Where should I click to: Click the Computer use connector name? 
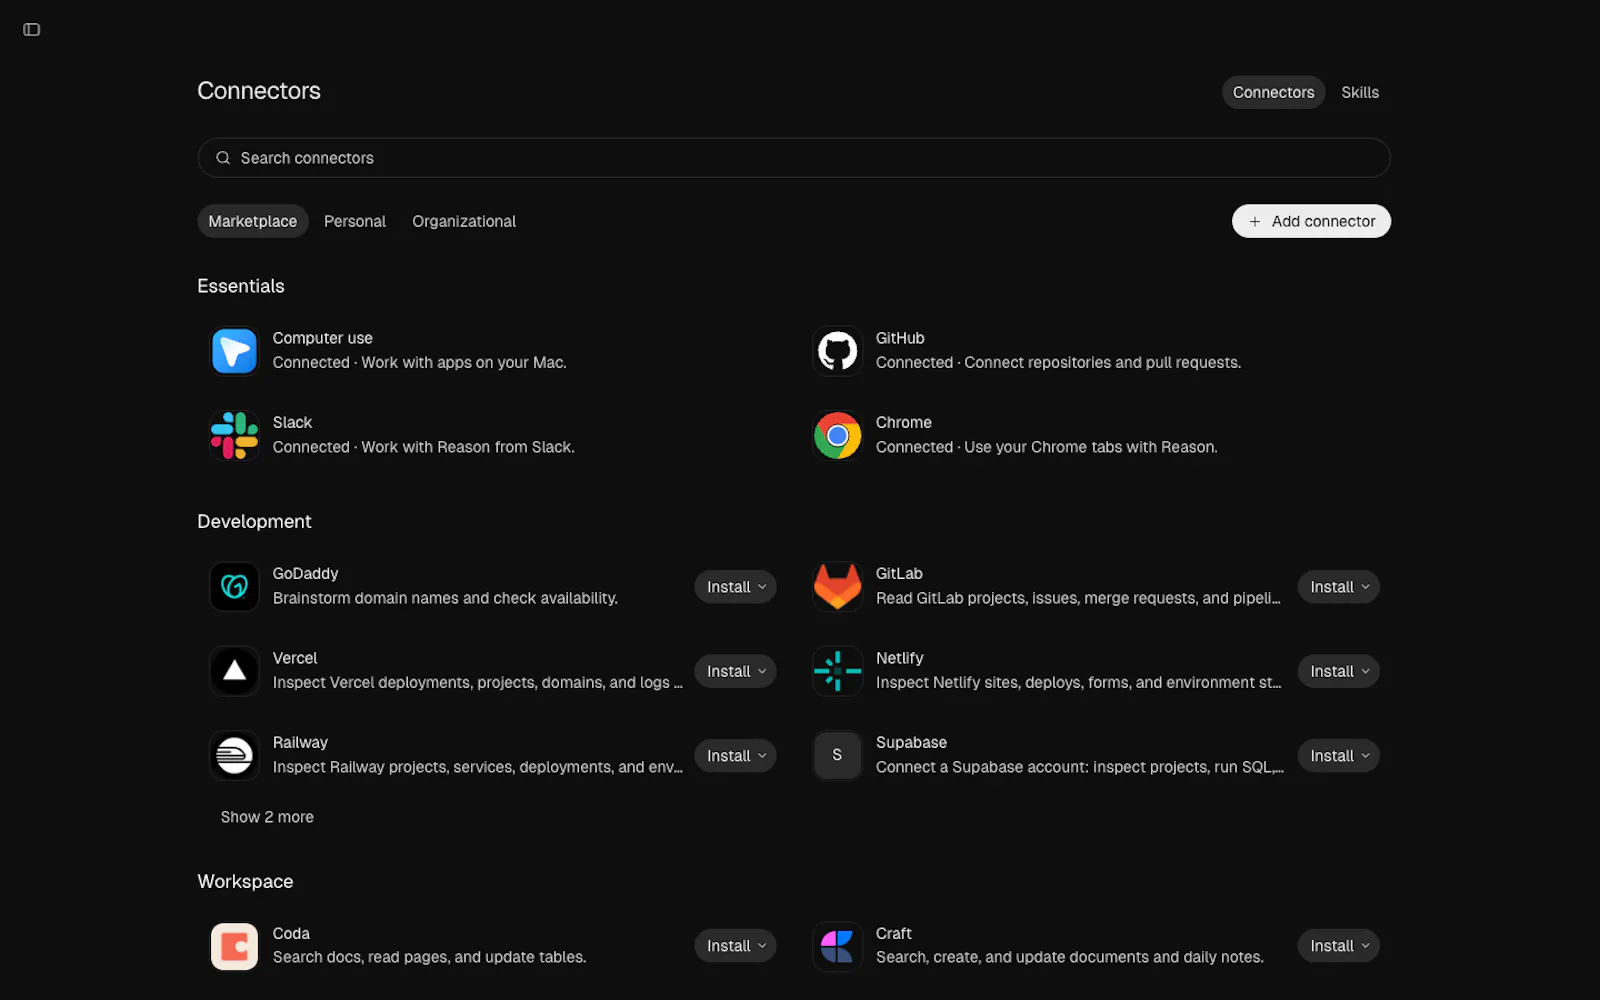click(322, 338)
